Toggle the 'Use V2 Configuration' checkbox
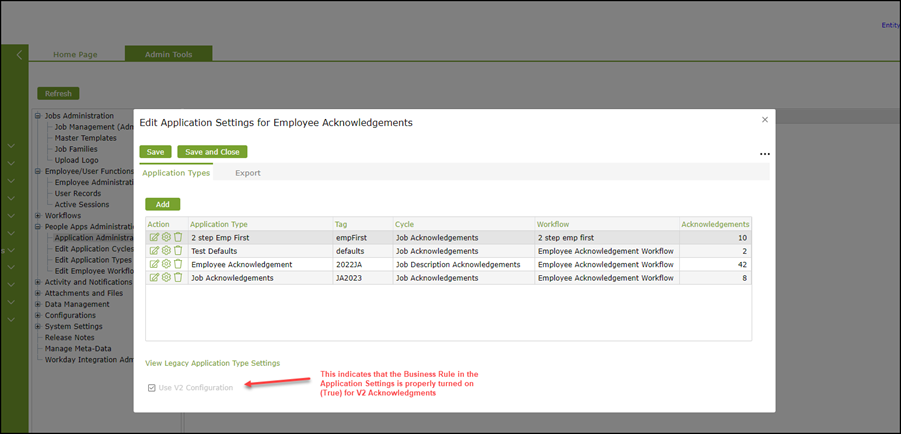Image resolution: width=901 pixels, height=434 pixels. [x=152, y=387]
